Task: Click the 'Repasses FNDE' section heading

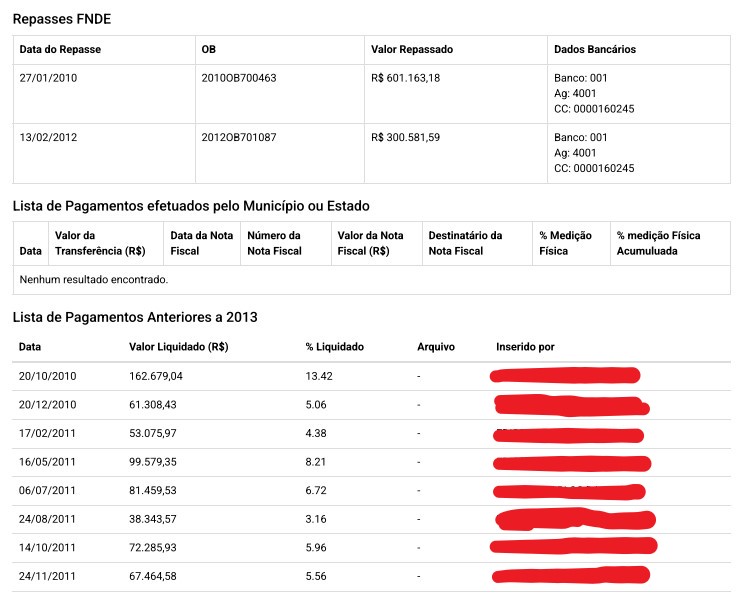Action: click(x=64, y=19)
